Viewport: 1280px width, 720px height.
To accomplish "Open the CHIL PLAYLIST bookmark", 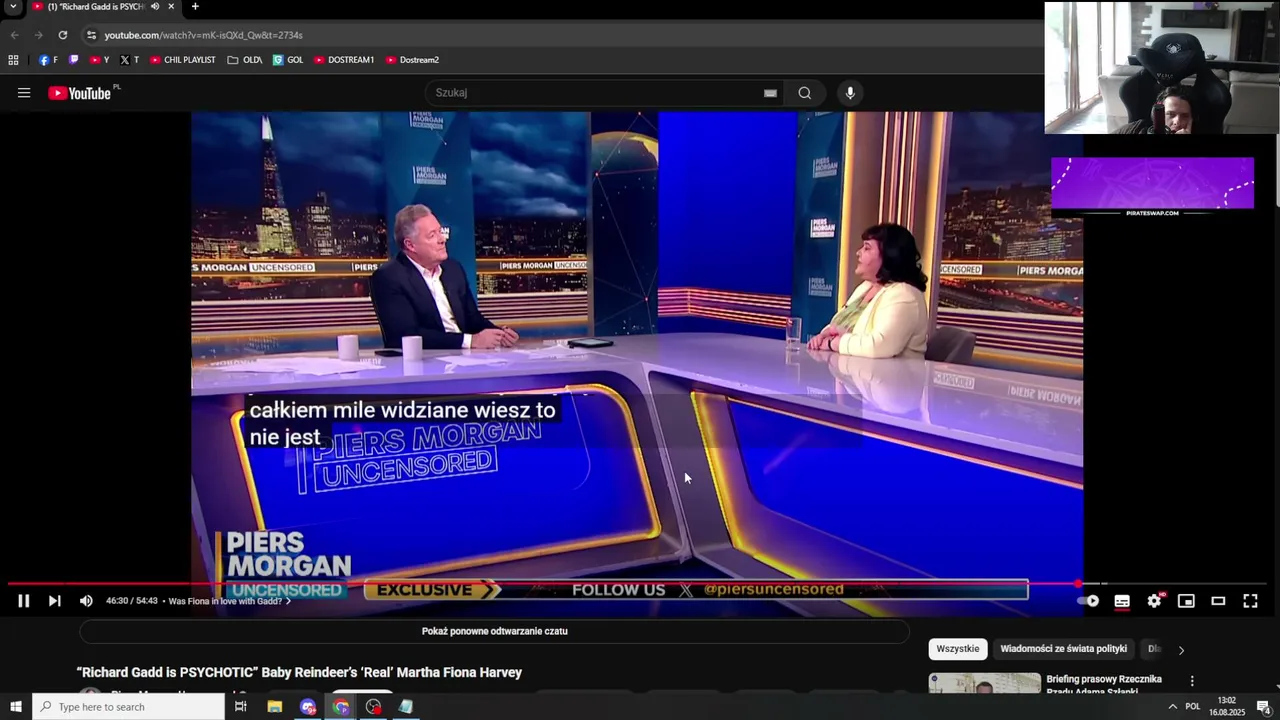I will (183, 60).
